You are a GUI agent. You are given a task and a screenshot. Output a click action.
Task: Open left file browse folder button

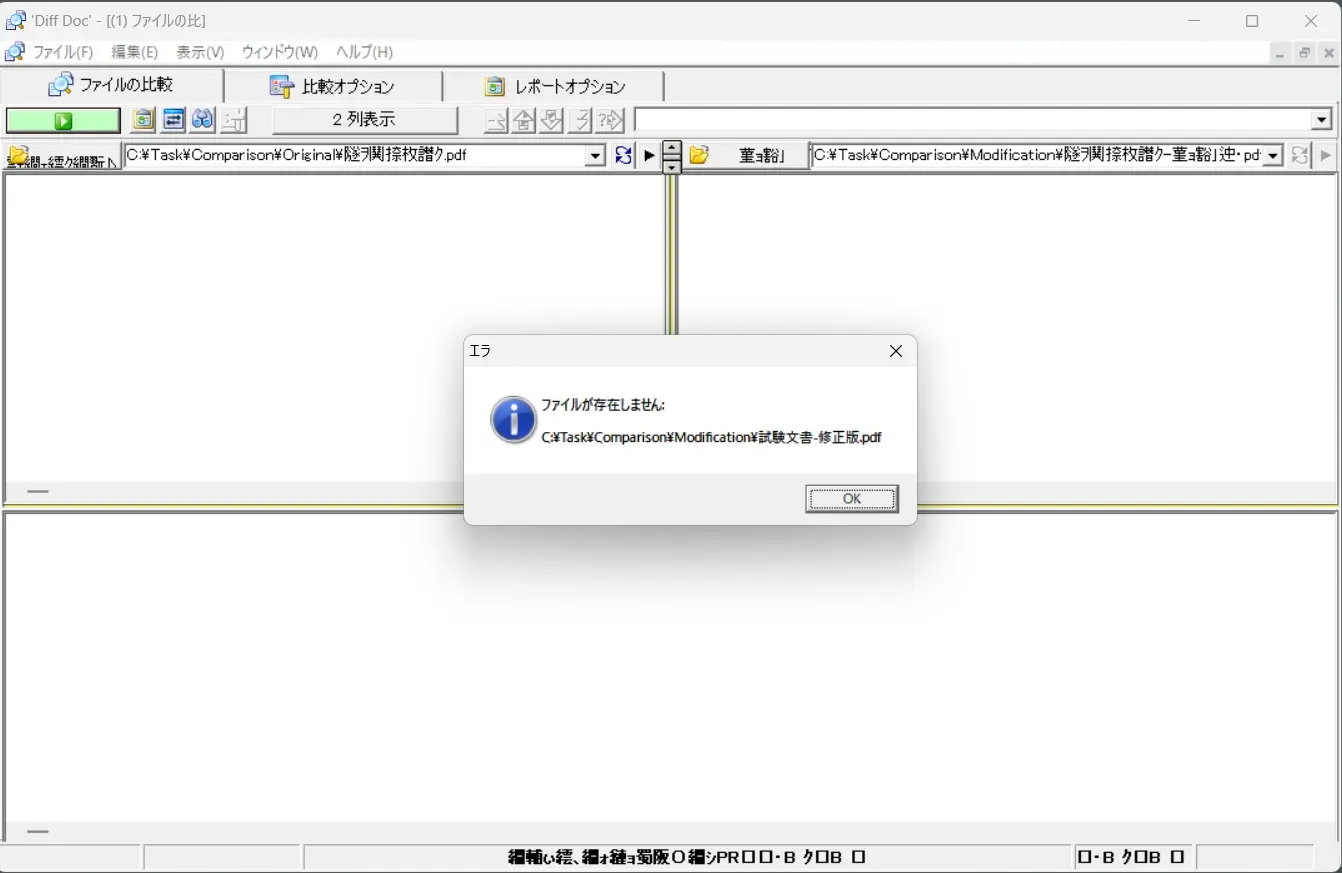(x=62, y=156)
